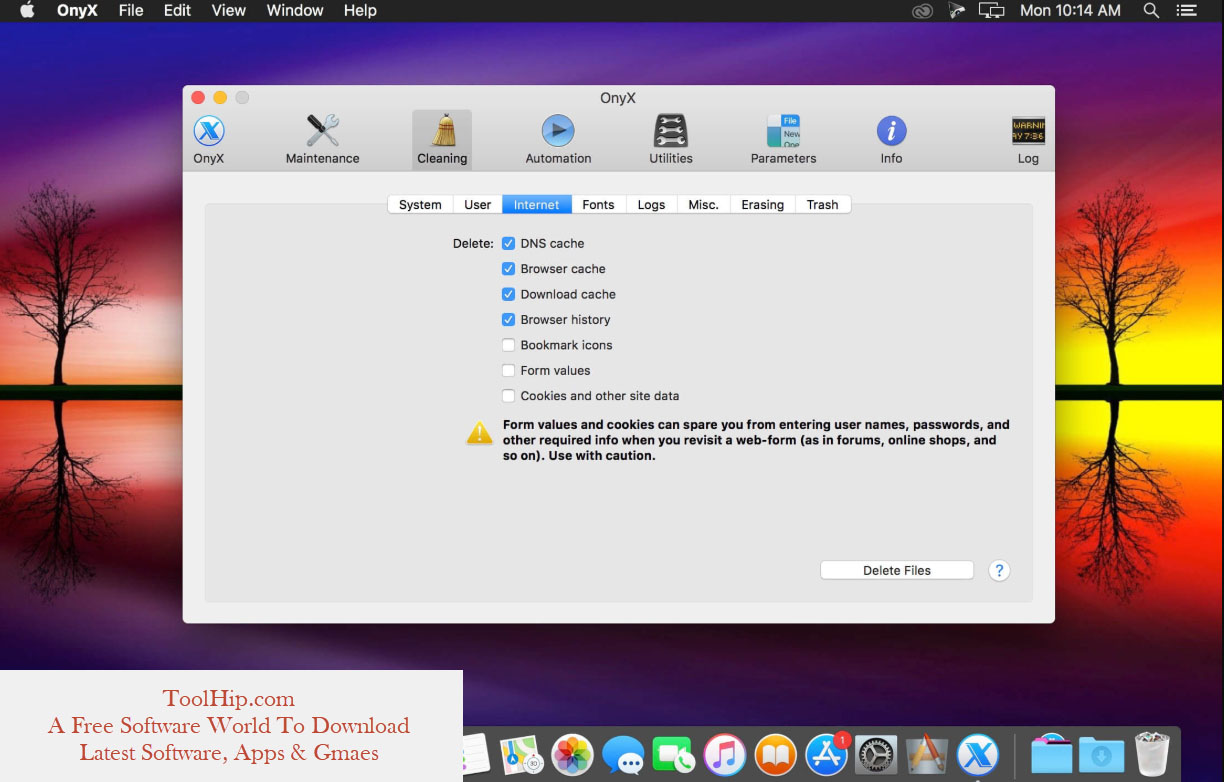Show the Parameters pane
The image size is (1224, 782).
[x=783, y=139]
